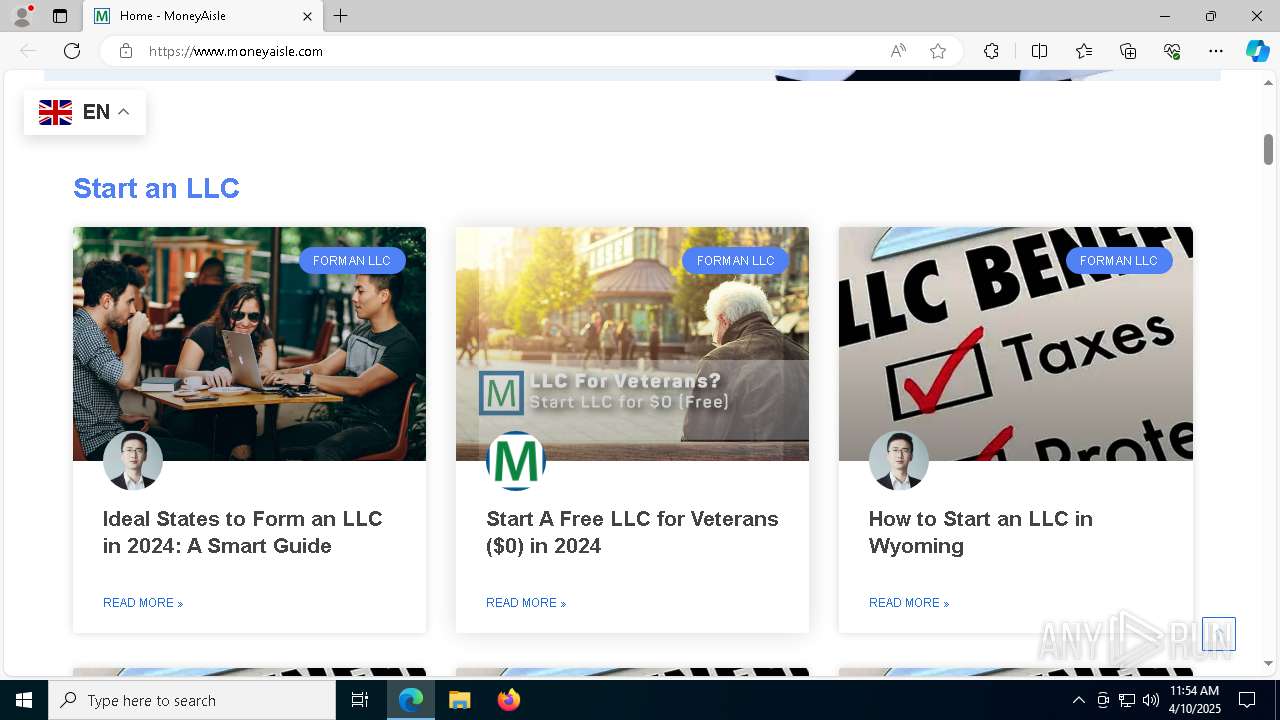This screenshot has width=1280, height=720.
Task: Open Ideal States article thumbnail
Action: pos(249,344)
